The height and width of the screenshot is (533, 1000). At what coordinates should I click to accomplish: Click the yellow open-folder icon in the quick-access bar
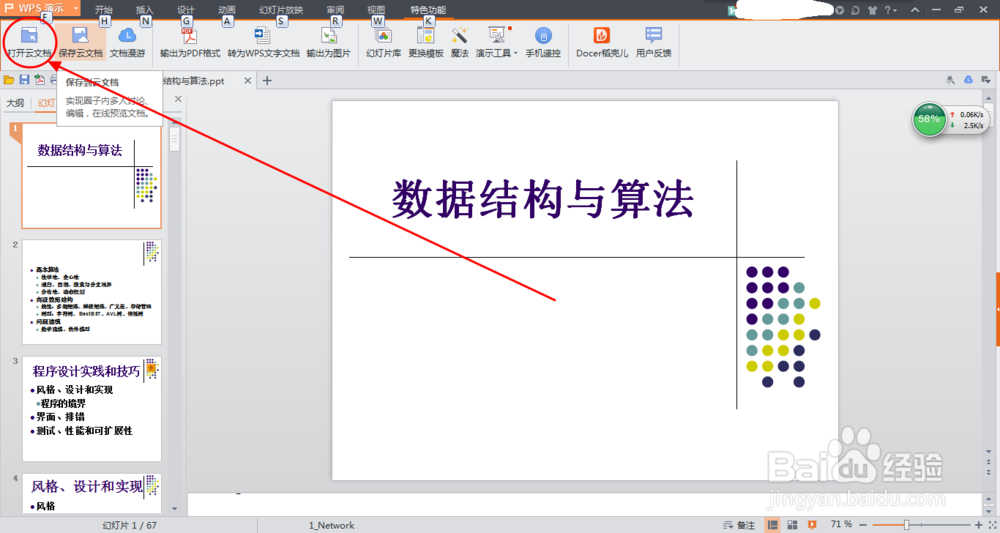(9, 80)
